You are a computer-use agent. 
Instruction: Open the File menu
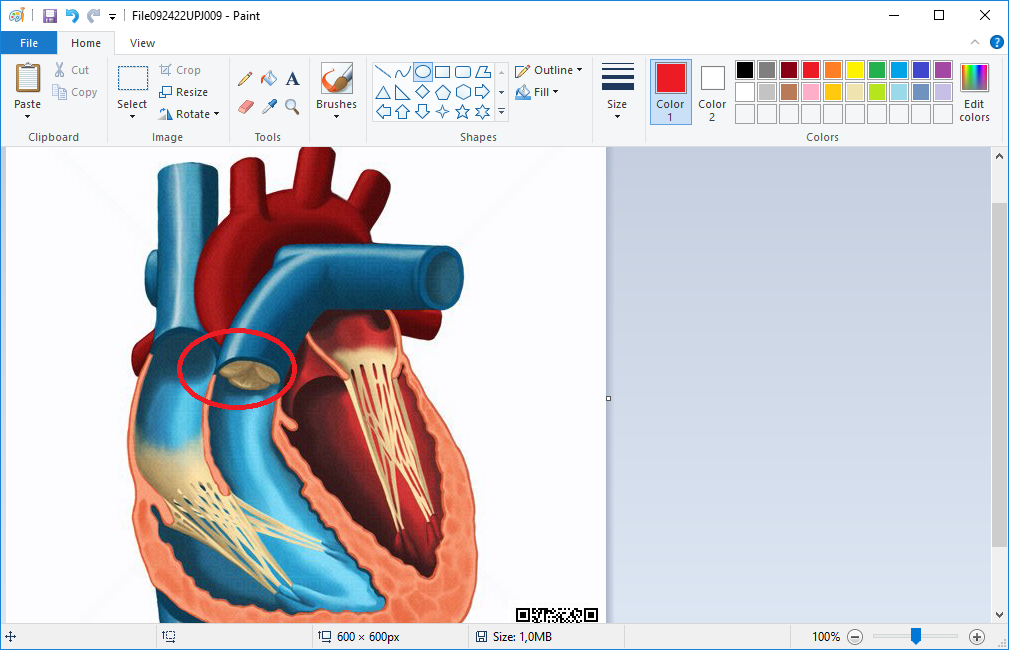point(29,43)
